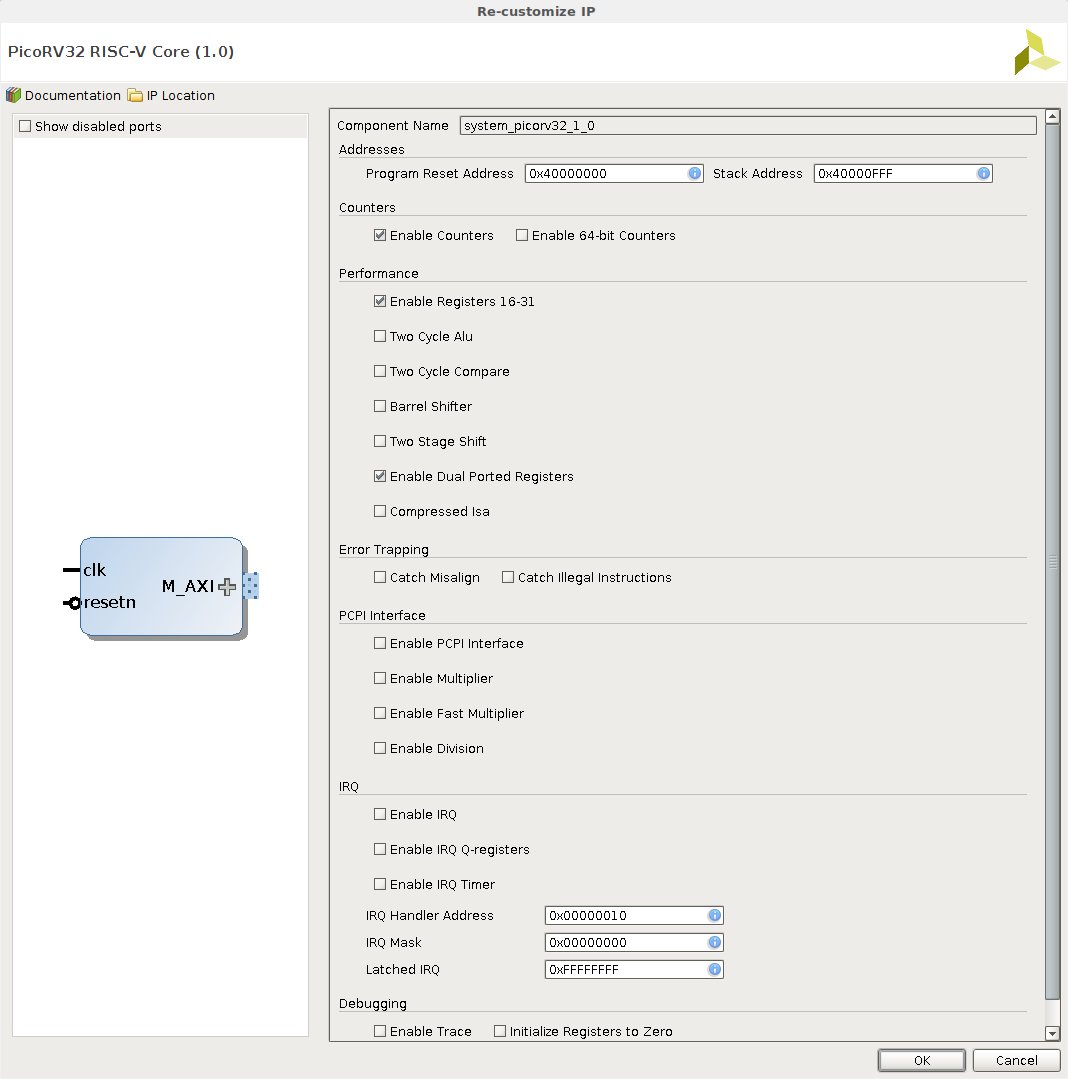Check Catch Illegal Instructions

click(508, 577)
